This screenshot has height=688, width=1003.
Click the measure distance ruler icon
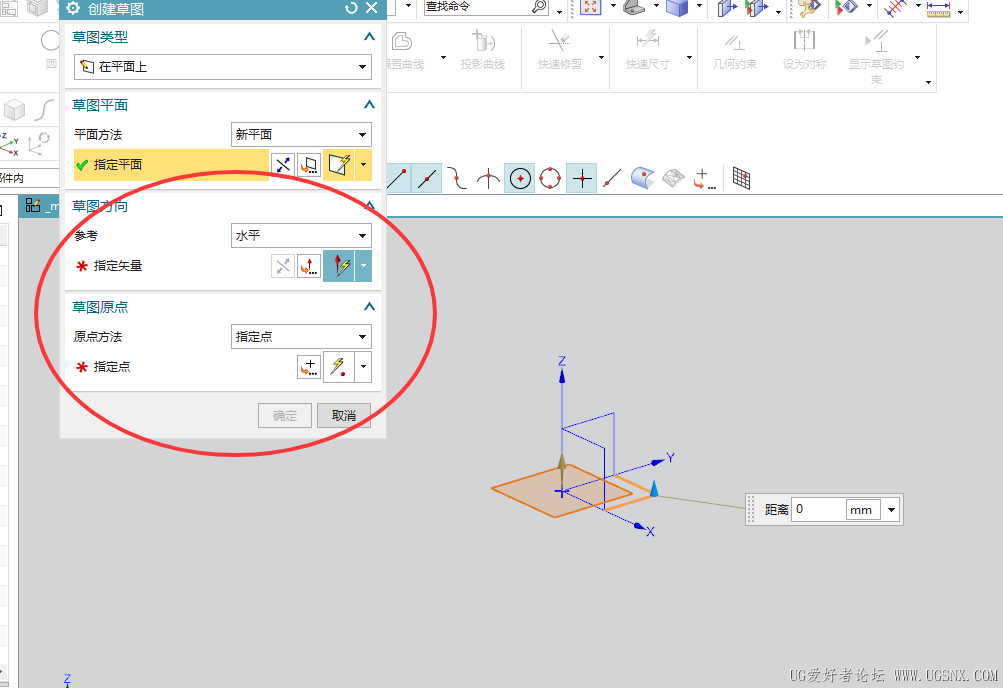click(x=938, y=8)
